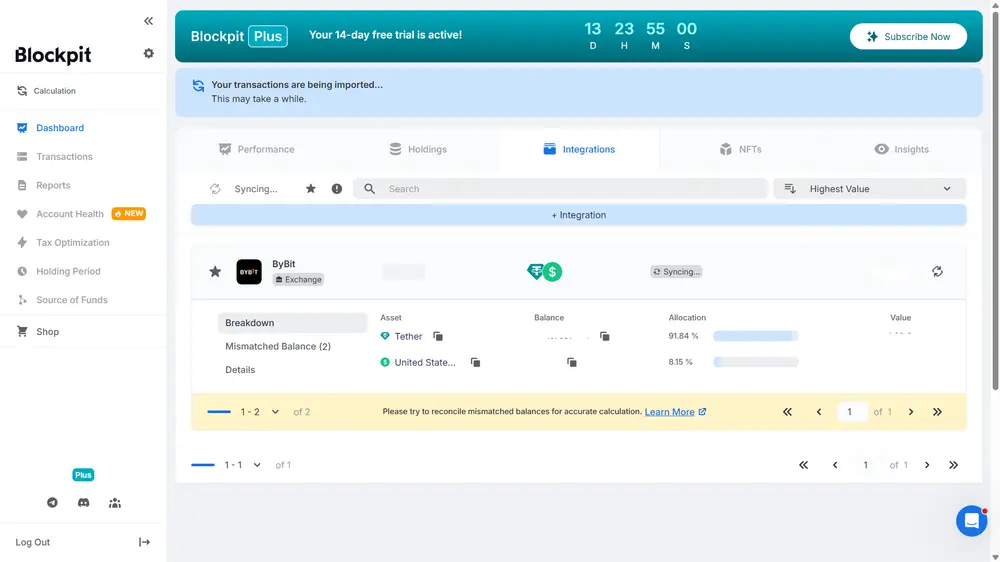Image resolution: width=1000 pixels, height=562 pixels.
Task: Open the support chat bubble
Action: [x=971, y=521]
